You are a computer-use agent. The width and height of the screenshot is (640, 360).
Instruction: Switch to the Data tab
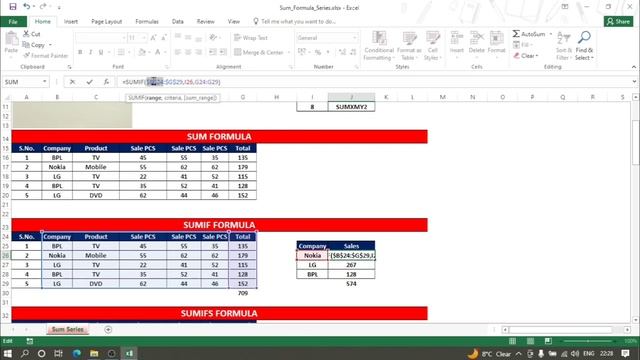pos(178,21)
